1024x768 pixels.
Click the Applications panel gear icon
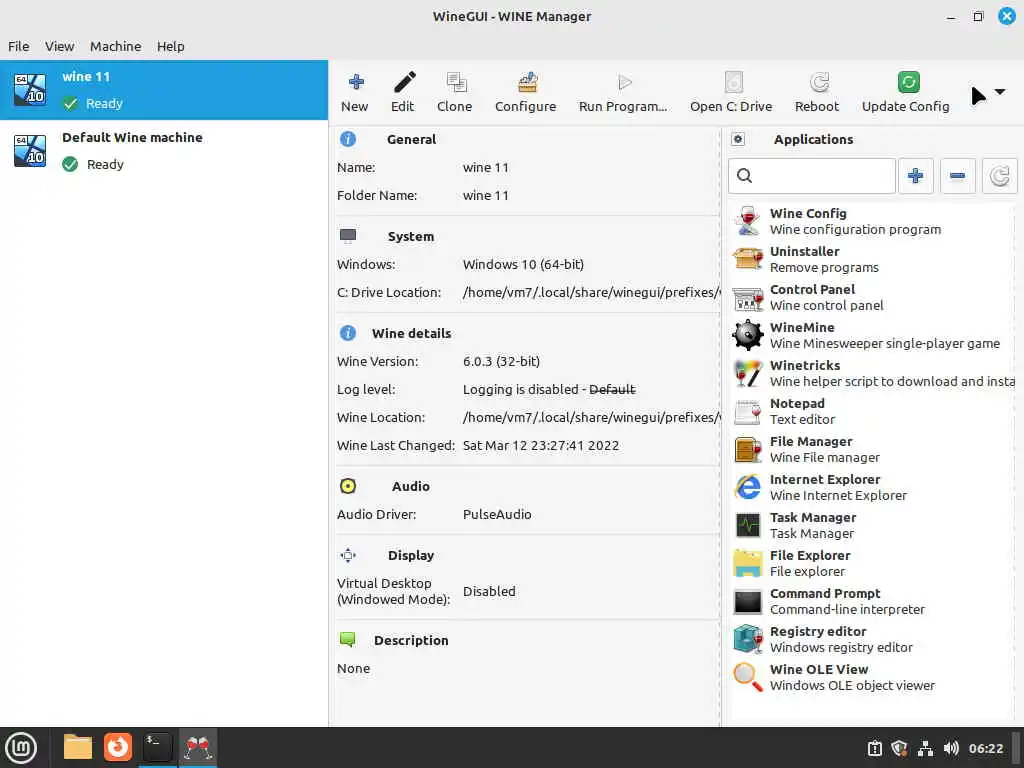[x=738, y=139]
